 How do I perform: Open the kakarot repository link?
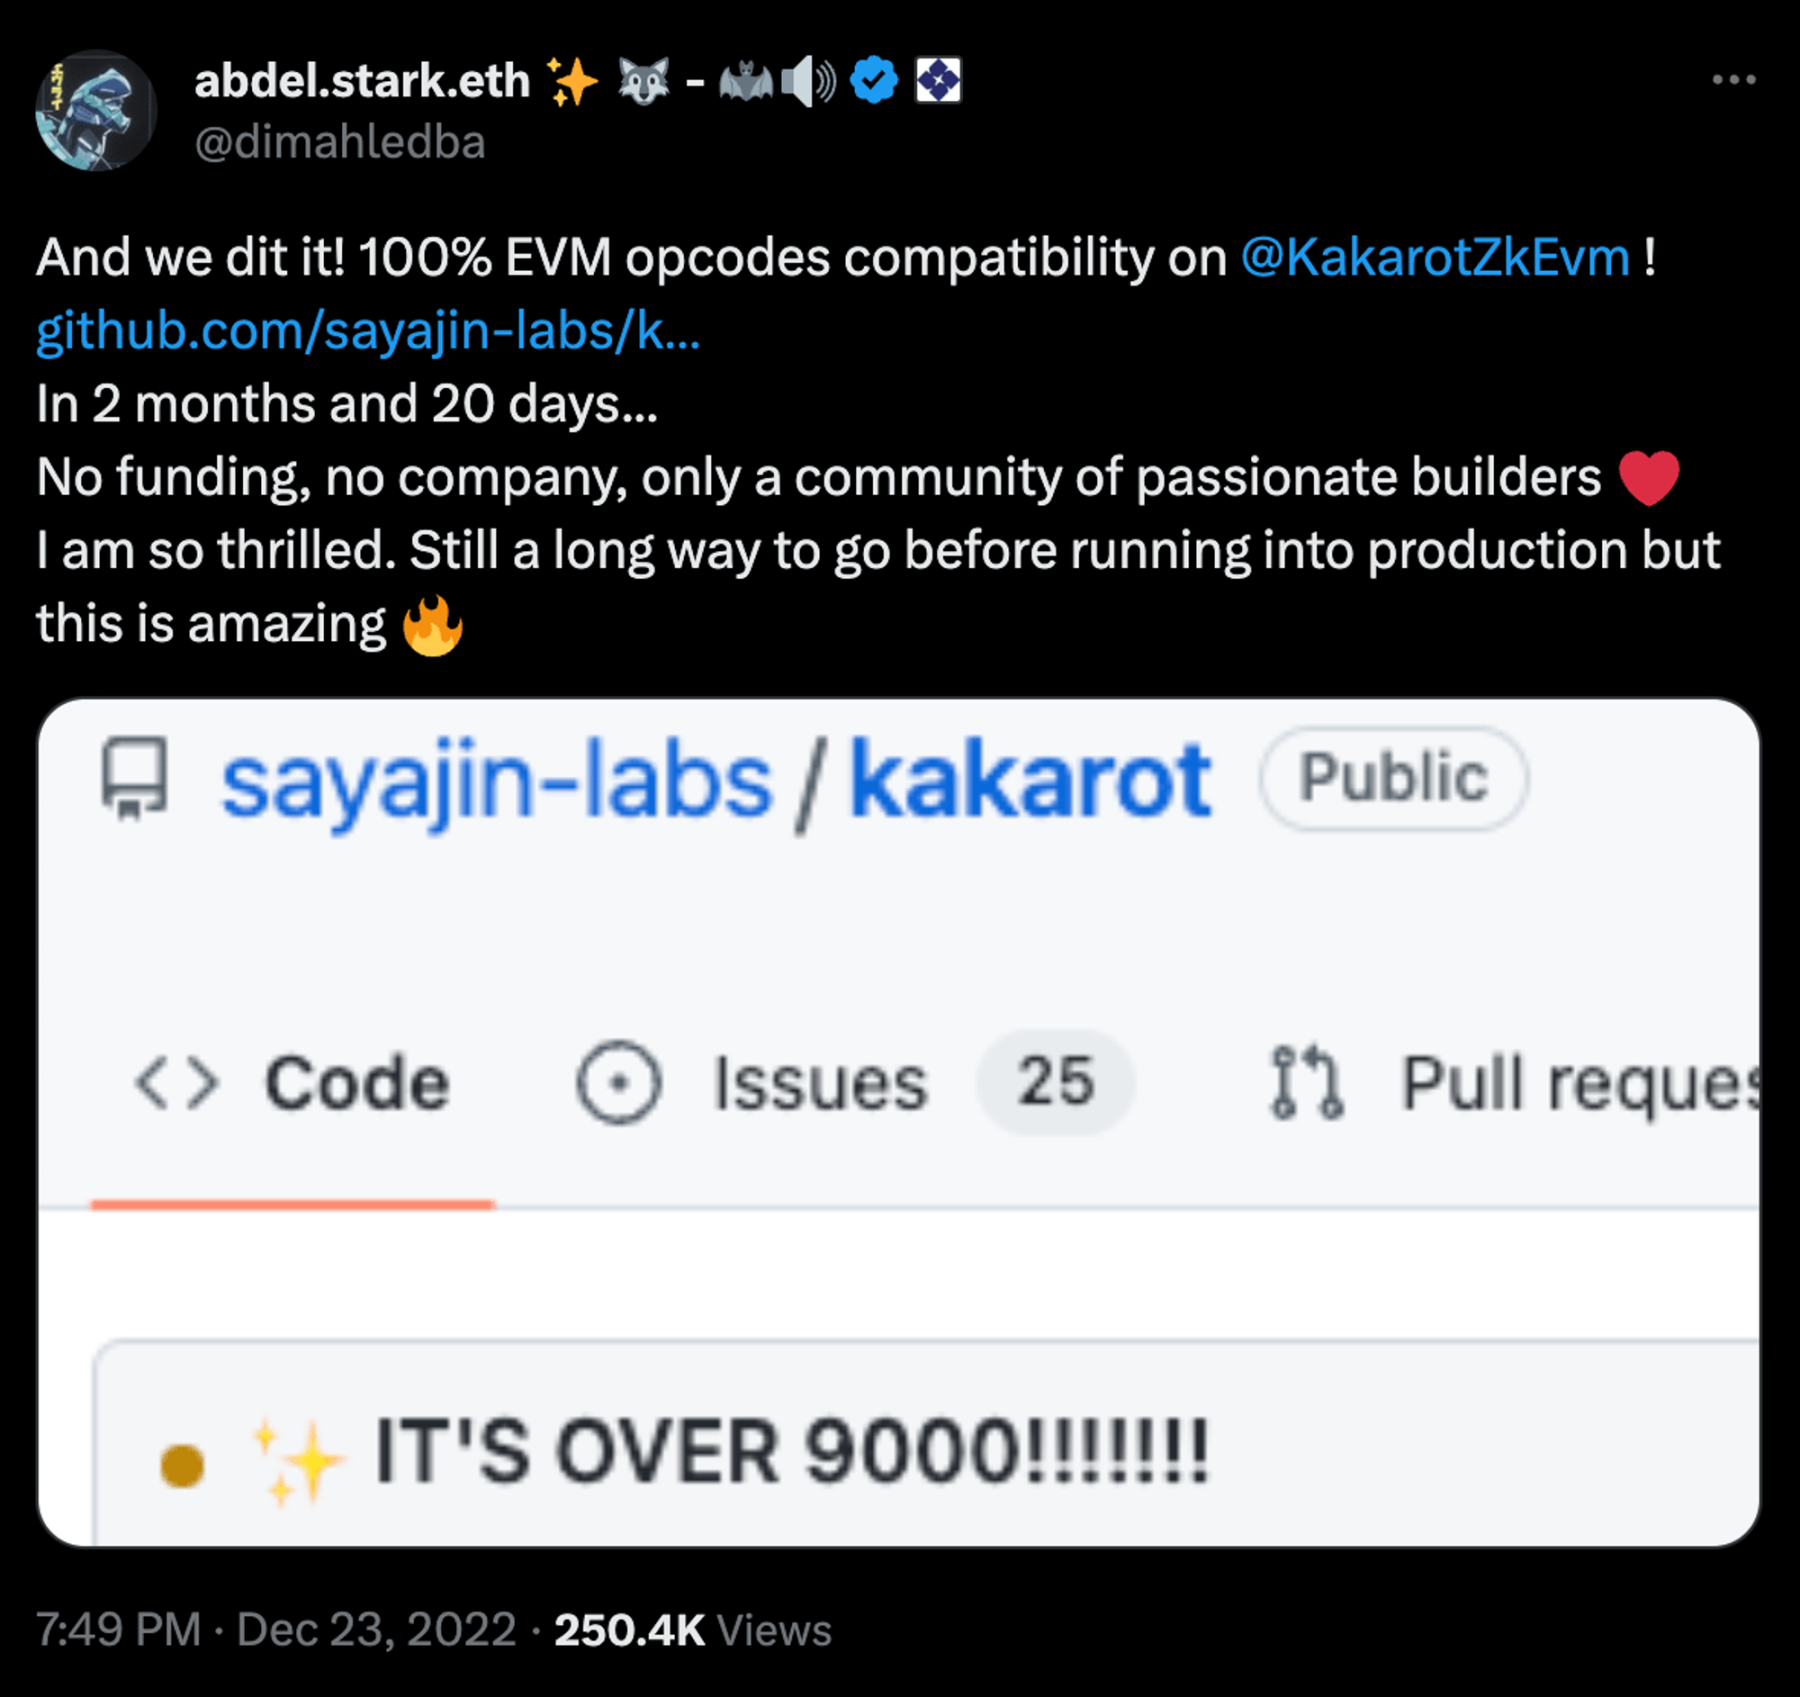[x=1030, y=782]
